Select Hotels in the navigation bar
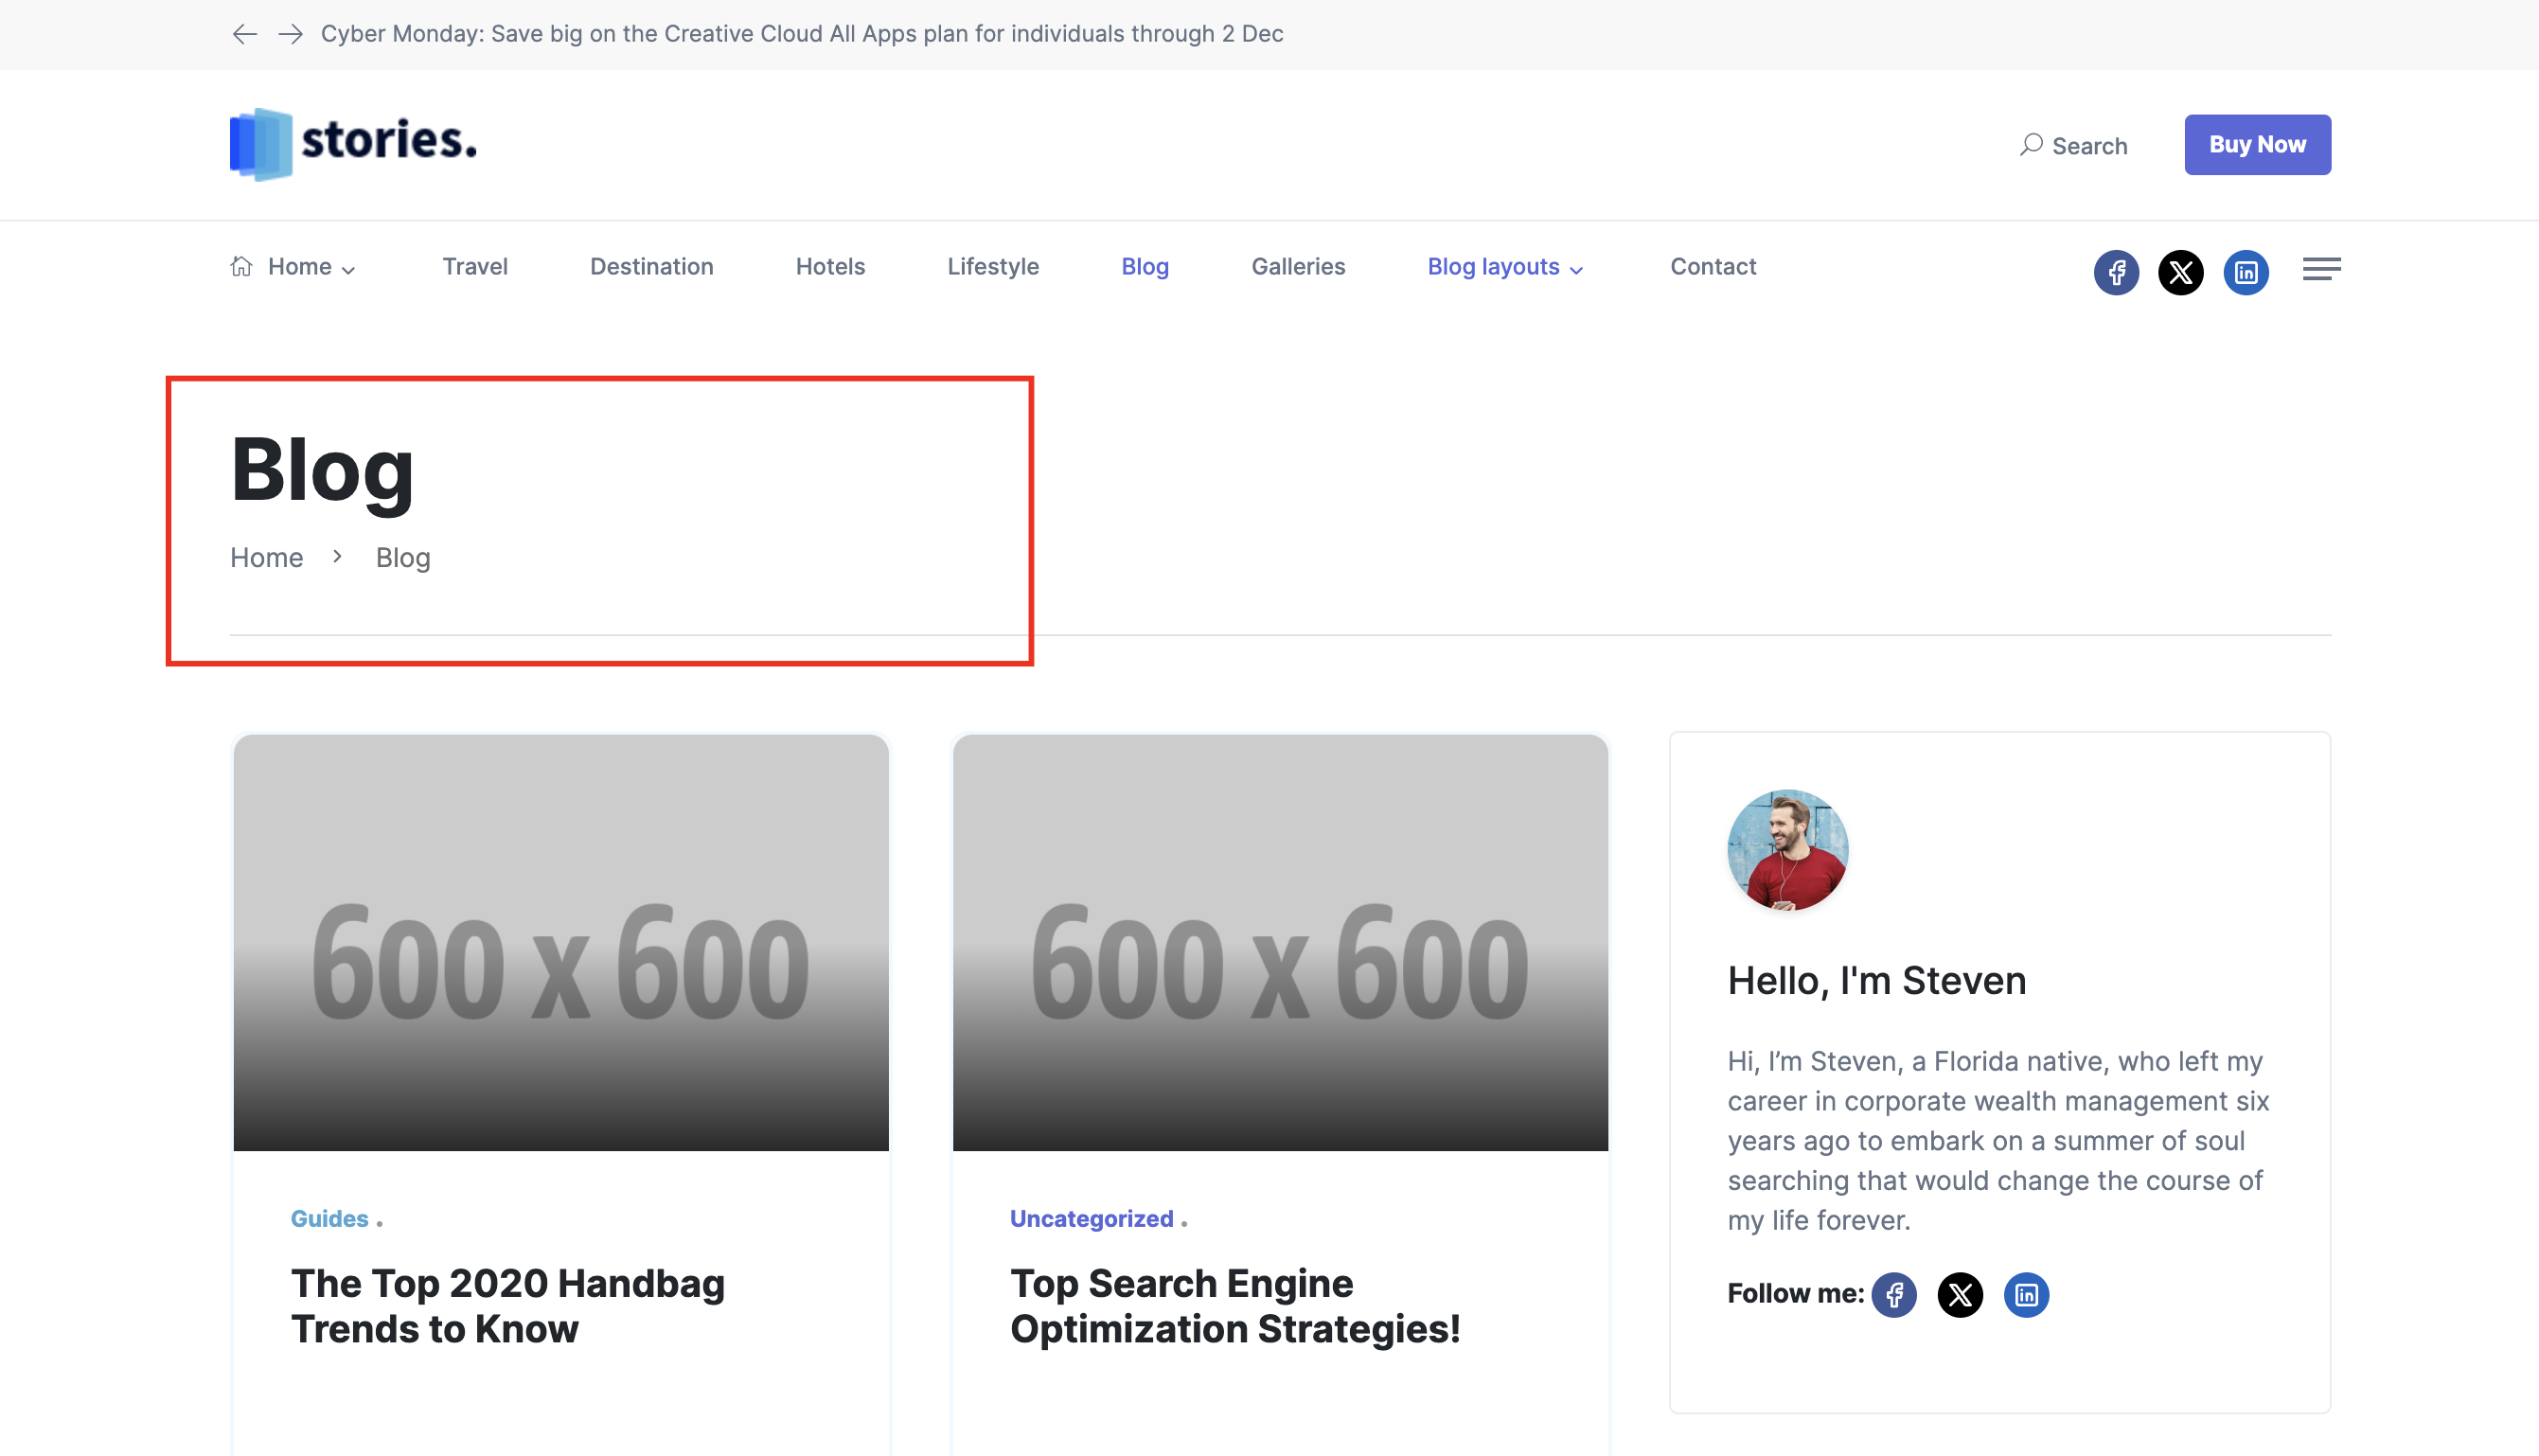Viewport: 2539px width, 1456px height. click(x=830, y=267)
